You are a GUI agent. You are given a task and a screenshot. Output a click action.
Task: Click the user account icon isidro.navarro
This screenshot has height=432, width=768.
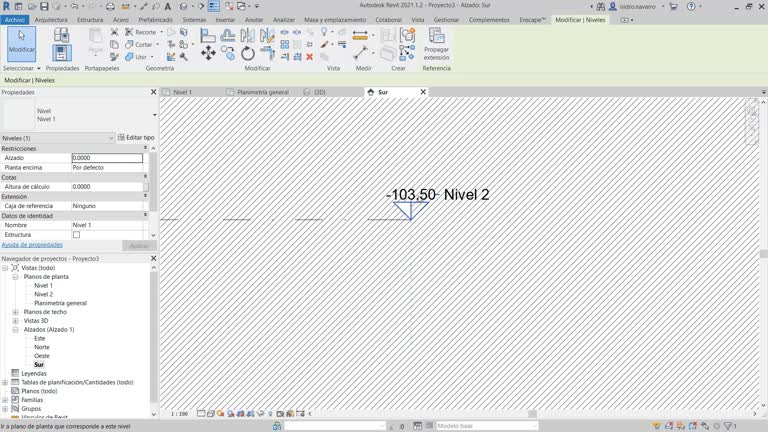[613, 6]
